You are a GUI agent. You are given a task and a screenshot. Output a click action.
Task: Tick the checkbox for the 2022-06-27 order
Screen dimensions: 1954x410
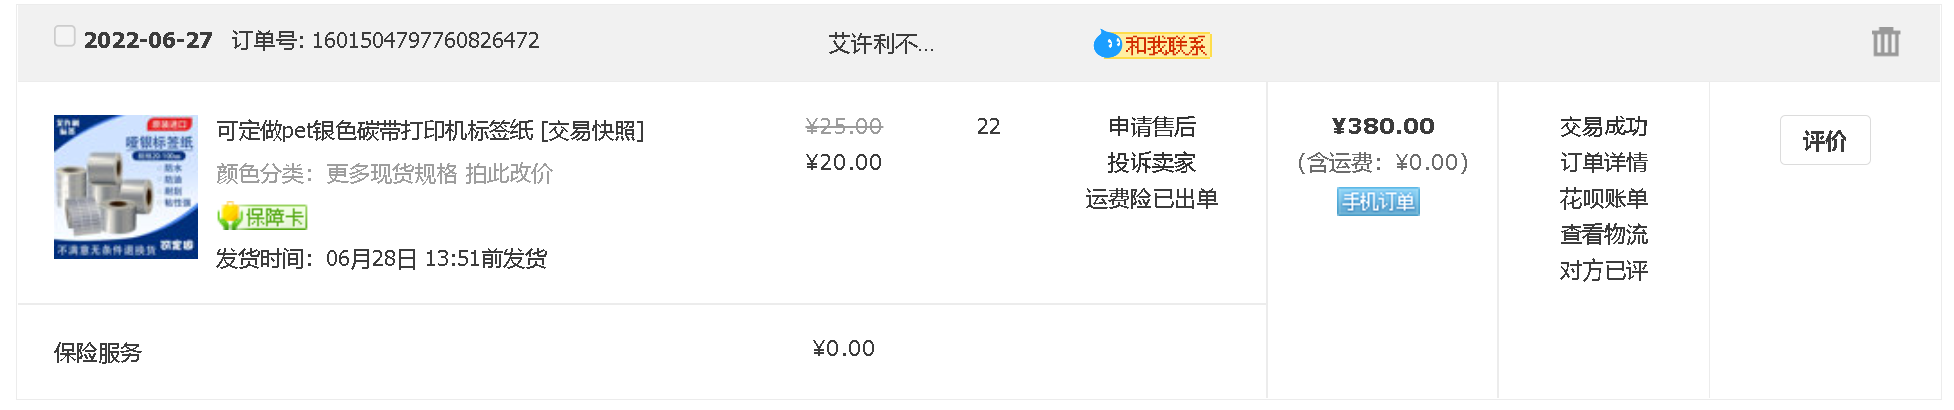point(65,37)
